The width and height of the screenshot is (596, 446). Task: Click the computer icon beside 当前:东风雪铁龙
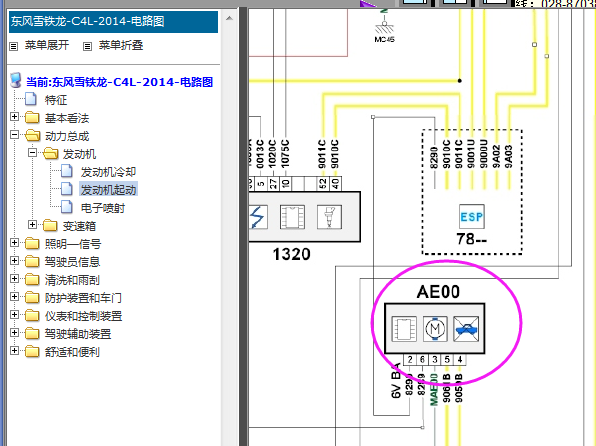tap(16, 80)
